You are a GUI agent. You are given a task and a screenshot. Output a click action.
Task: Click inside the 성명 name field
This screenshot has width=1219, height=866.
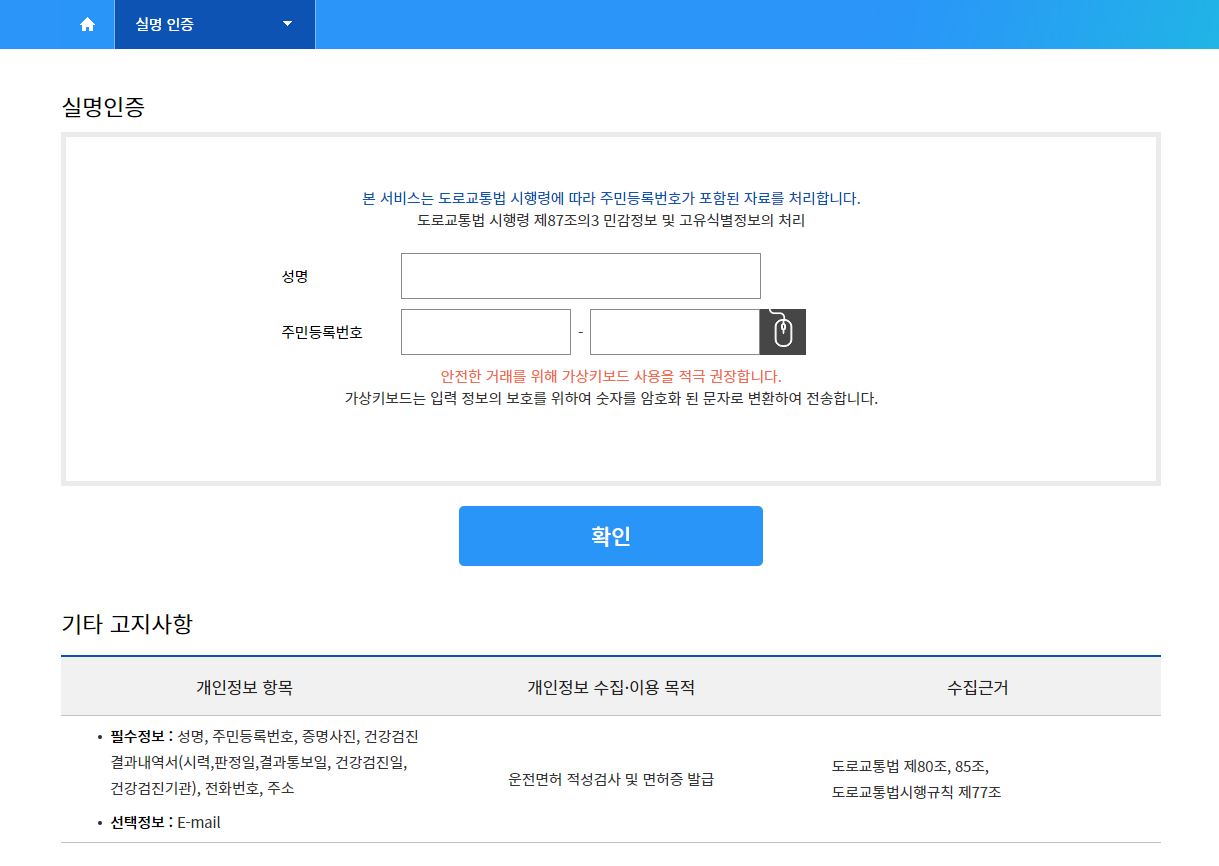(x=580, y=275)
